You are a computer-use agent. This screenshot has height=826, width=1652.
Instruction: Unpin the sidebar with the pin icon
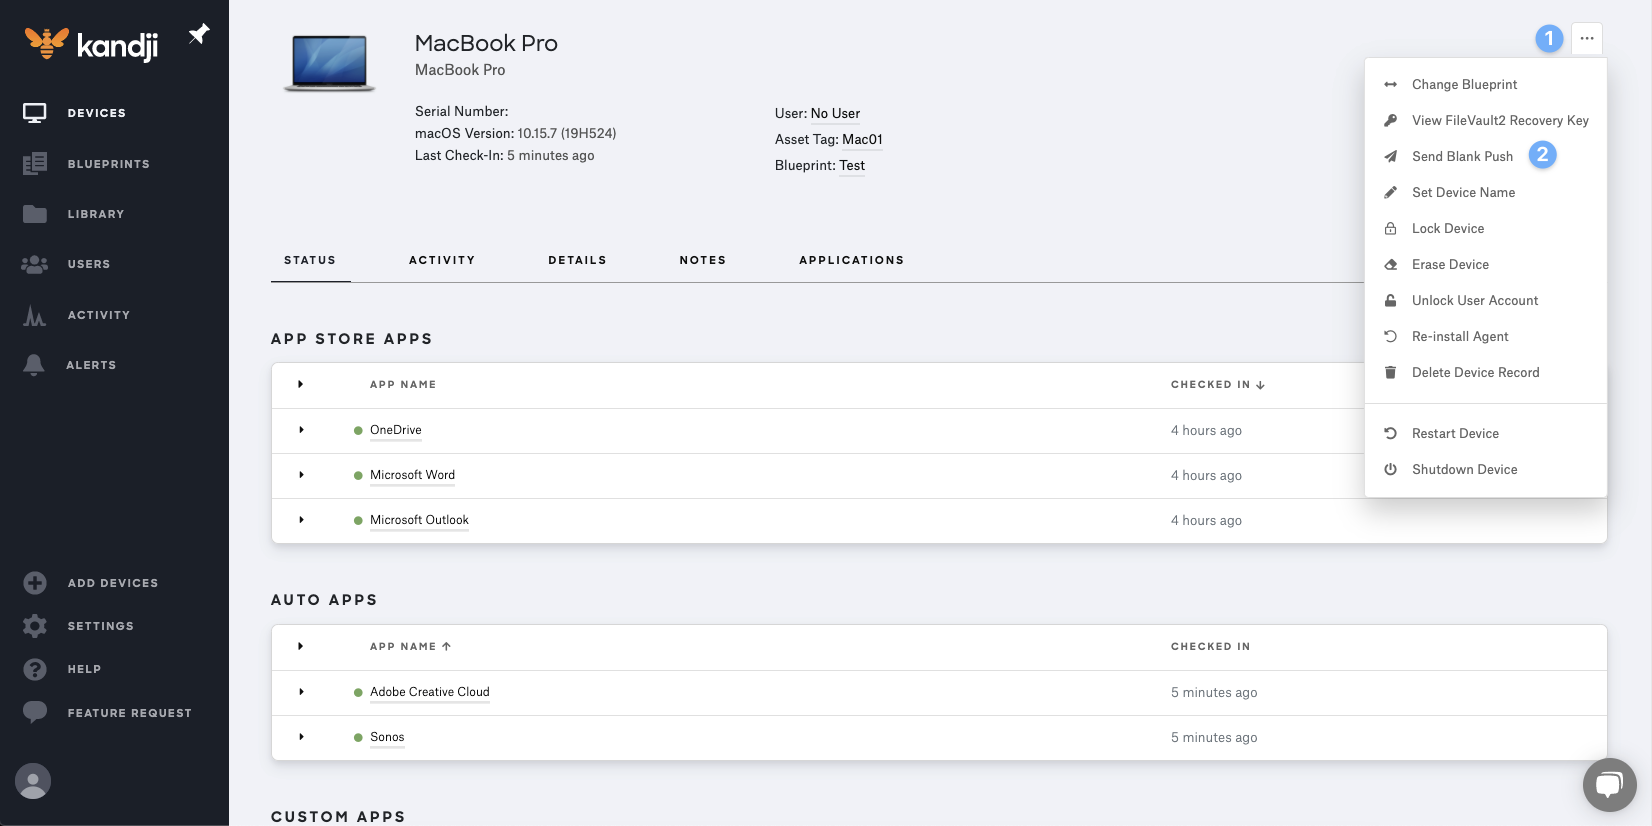199,35
